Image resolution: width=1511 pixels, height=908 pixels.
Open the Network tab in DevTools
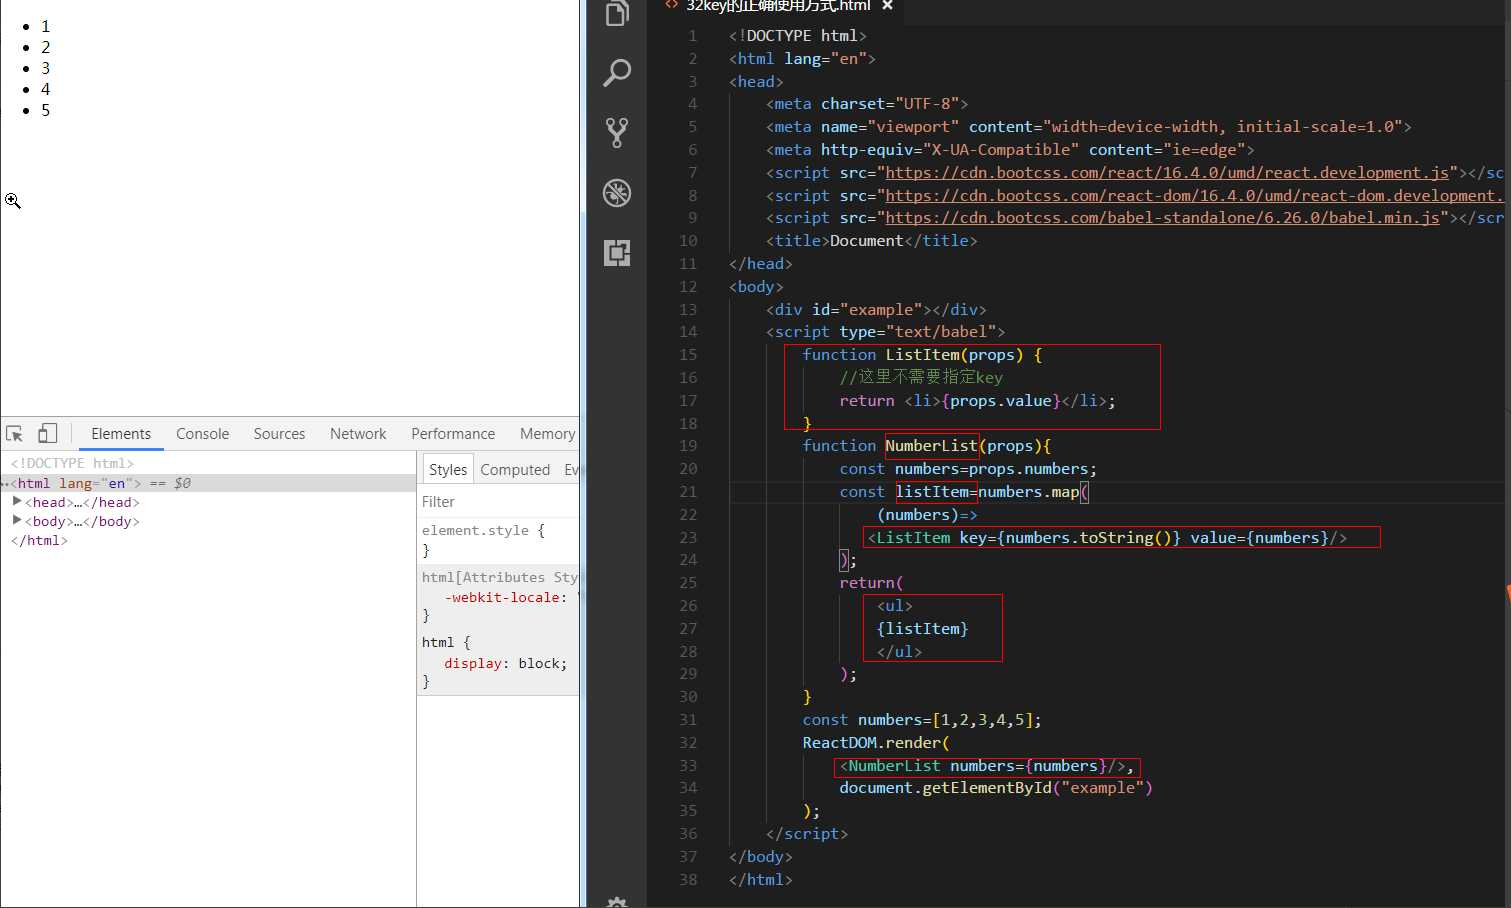point(358,433)
